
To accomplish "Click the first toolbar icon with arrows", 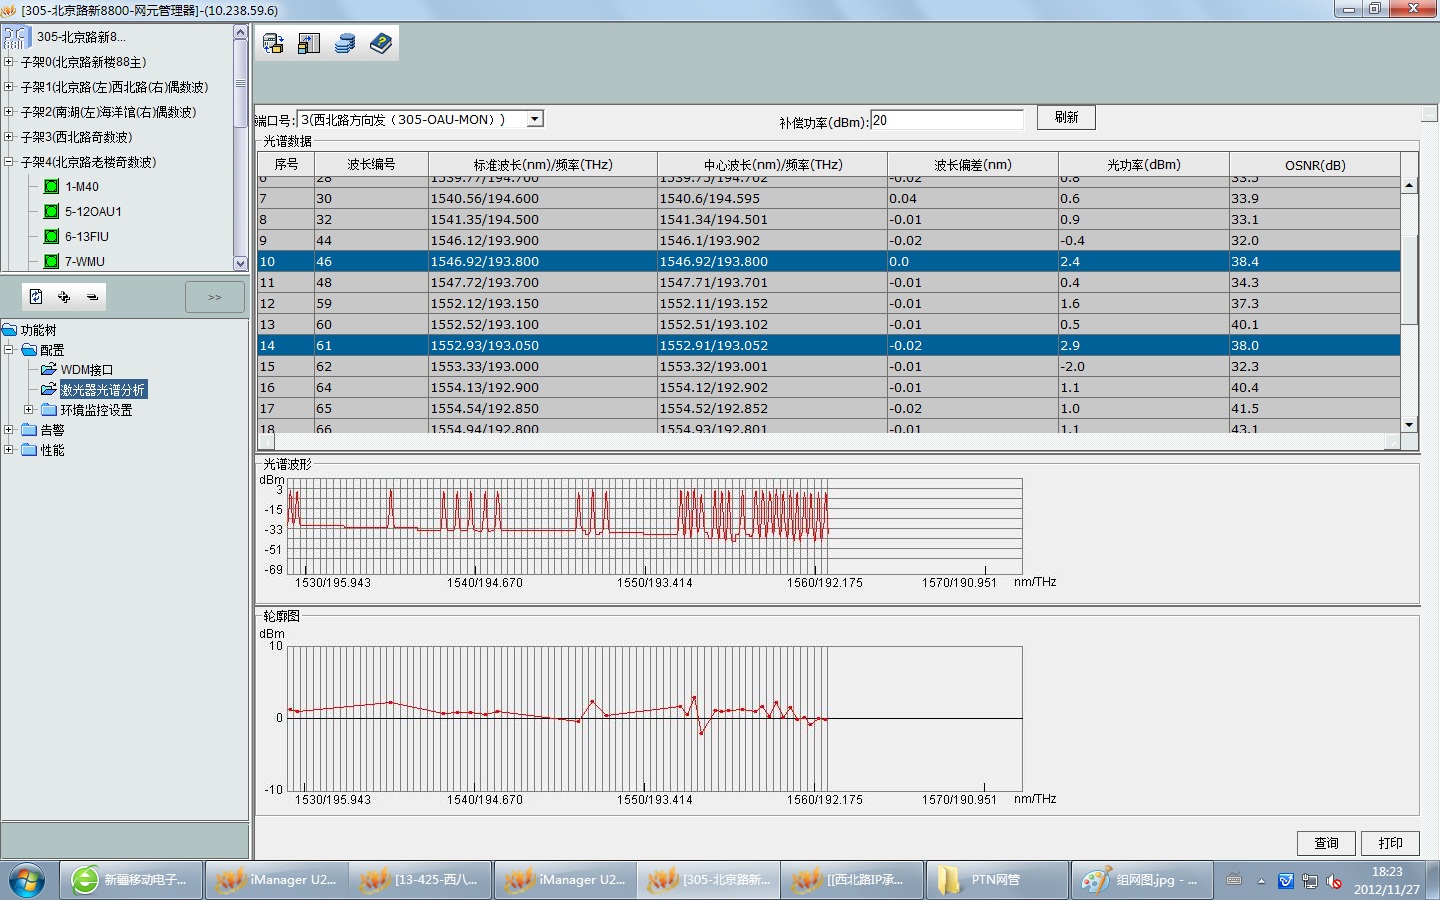I will pos(273,43).
